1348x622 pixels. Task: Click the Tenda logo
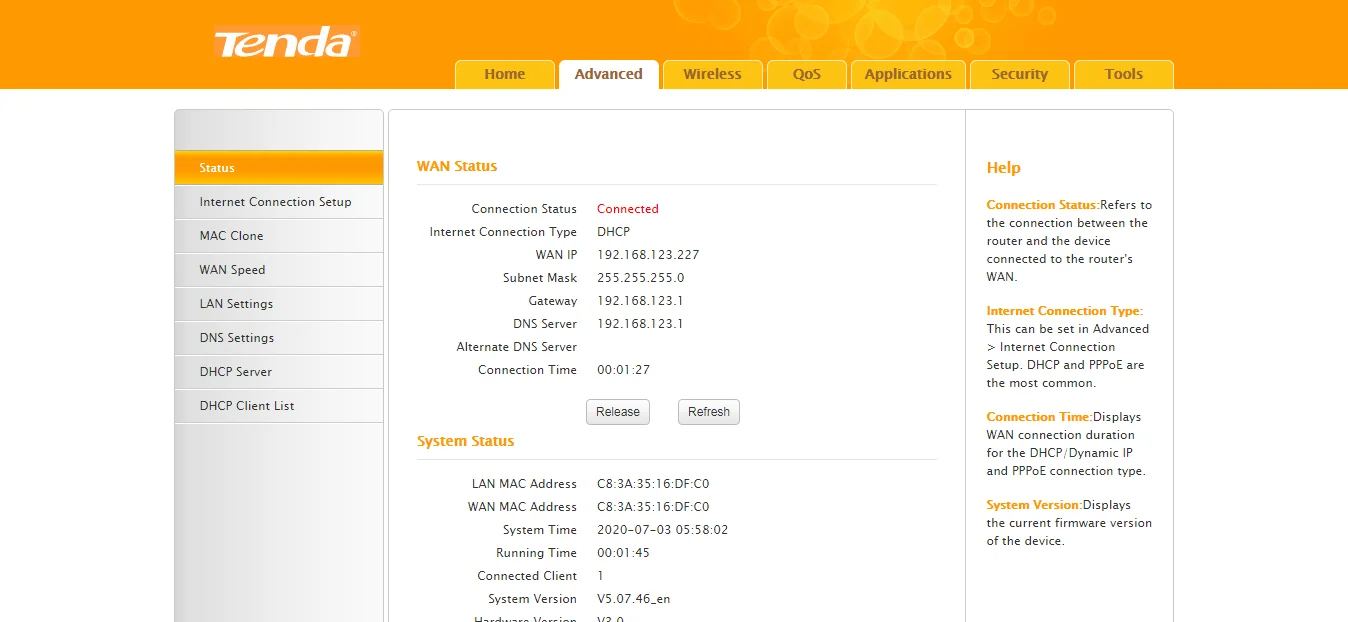click(285, 43)
